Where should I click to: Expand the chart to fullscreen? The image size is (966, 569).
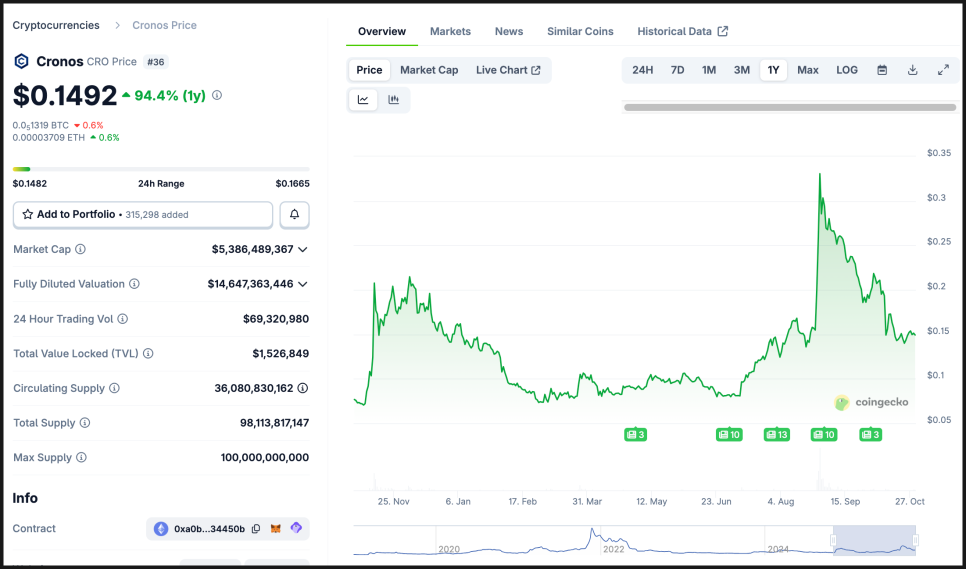(943, 70)
